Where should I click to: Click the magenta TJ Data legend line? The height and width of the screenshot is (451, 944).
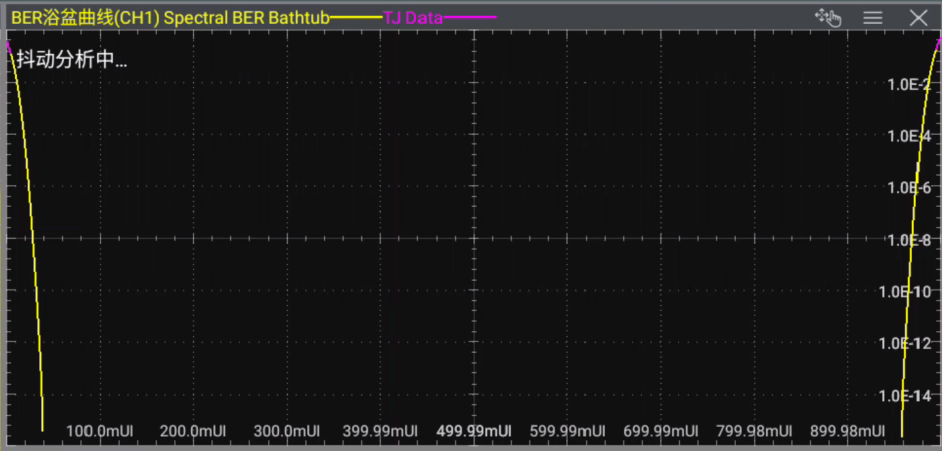click(470, 18)
